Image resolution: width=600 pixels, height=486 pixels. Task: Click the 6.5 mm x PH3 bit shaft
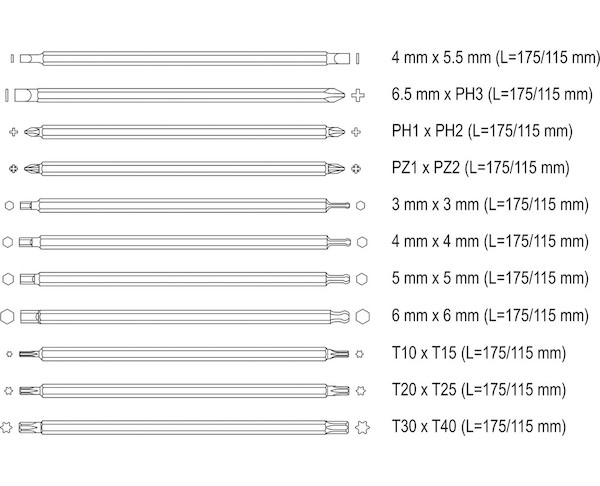[180, 95]
